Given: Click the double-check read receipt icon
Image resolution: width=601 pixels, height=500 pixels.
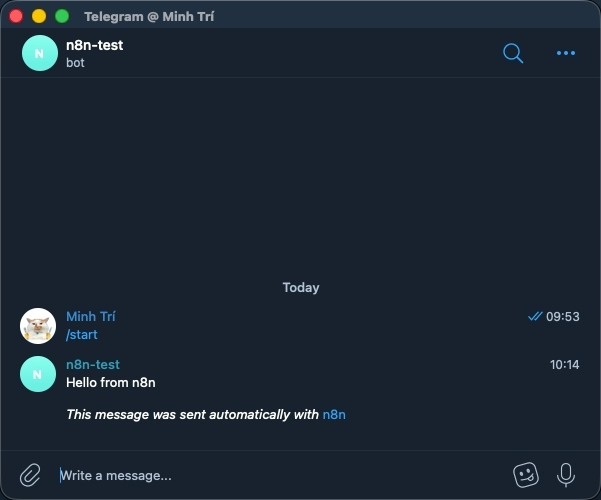Looking at the screenshot, I should click(534, 316).
